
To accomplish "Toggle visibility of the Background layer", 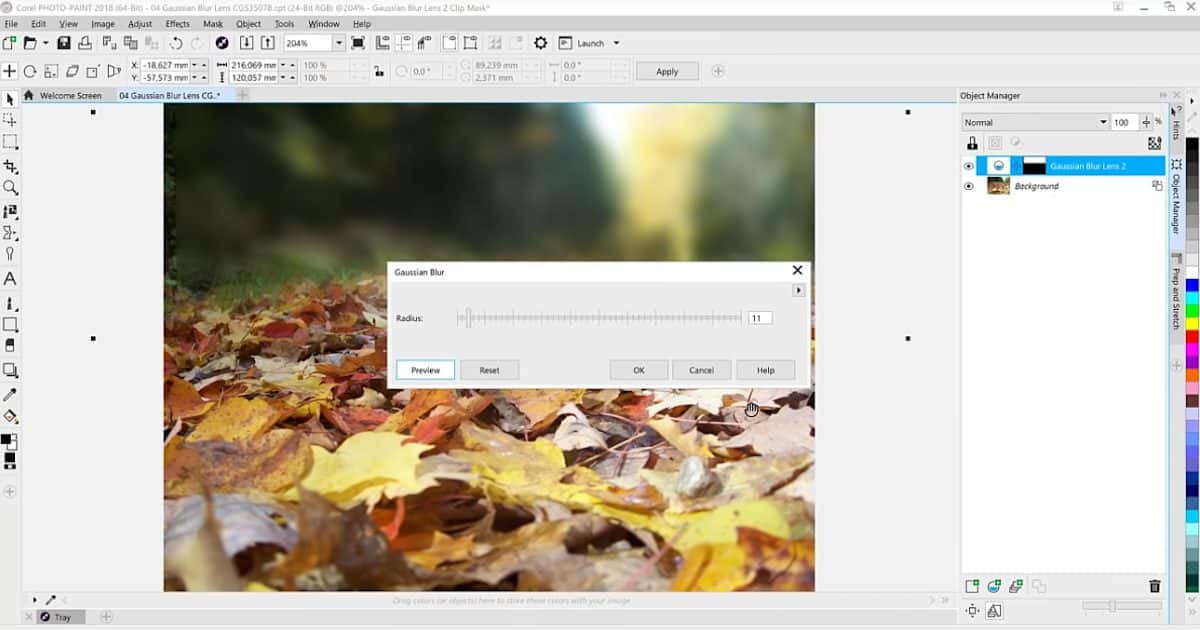I will (x=968, y=186).
